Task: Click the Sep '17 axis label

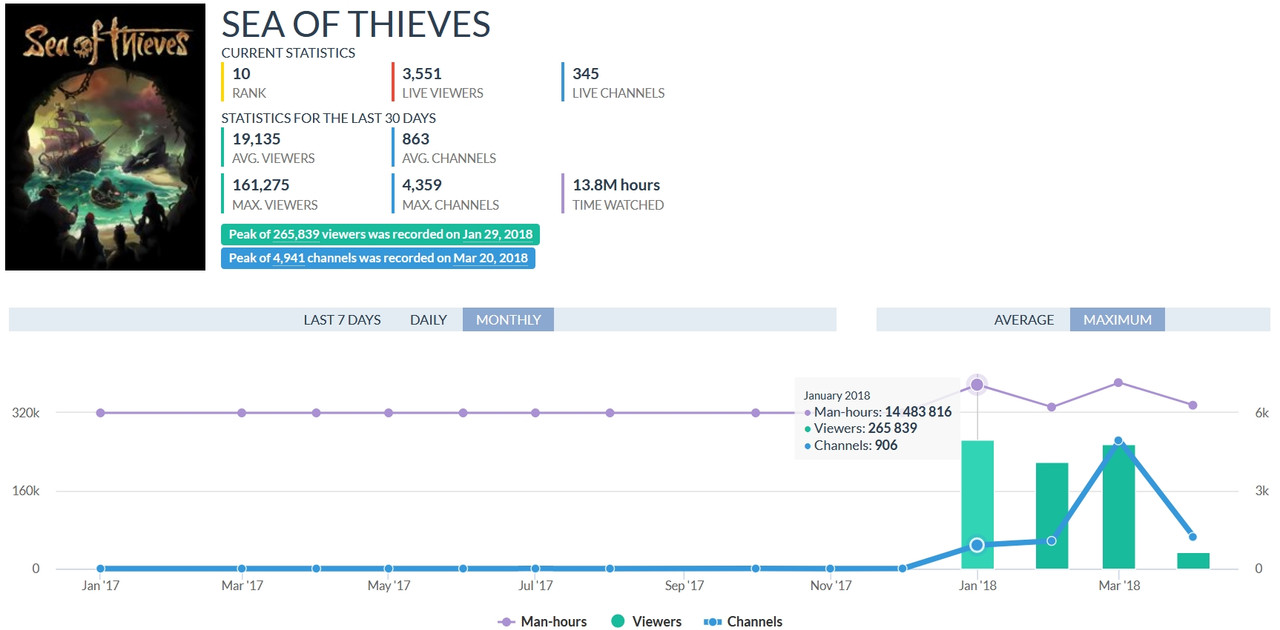Action: pyautogui.click(x=684, y=586)
